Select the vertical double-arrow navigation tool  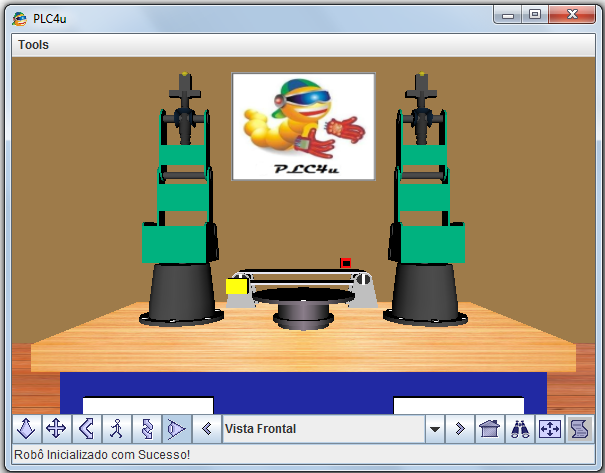click(146, 429)
